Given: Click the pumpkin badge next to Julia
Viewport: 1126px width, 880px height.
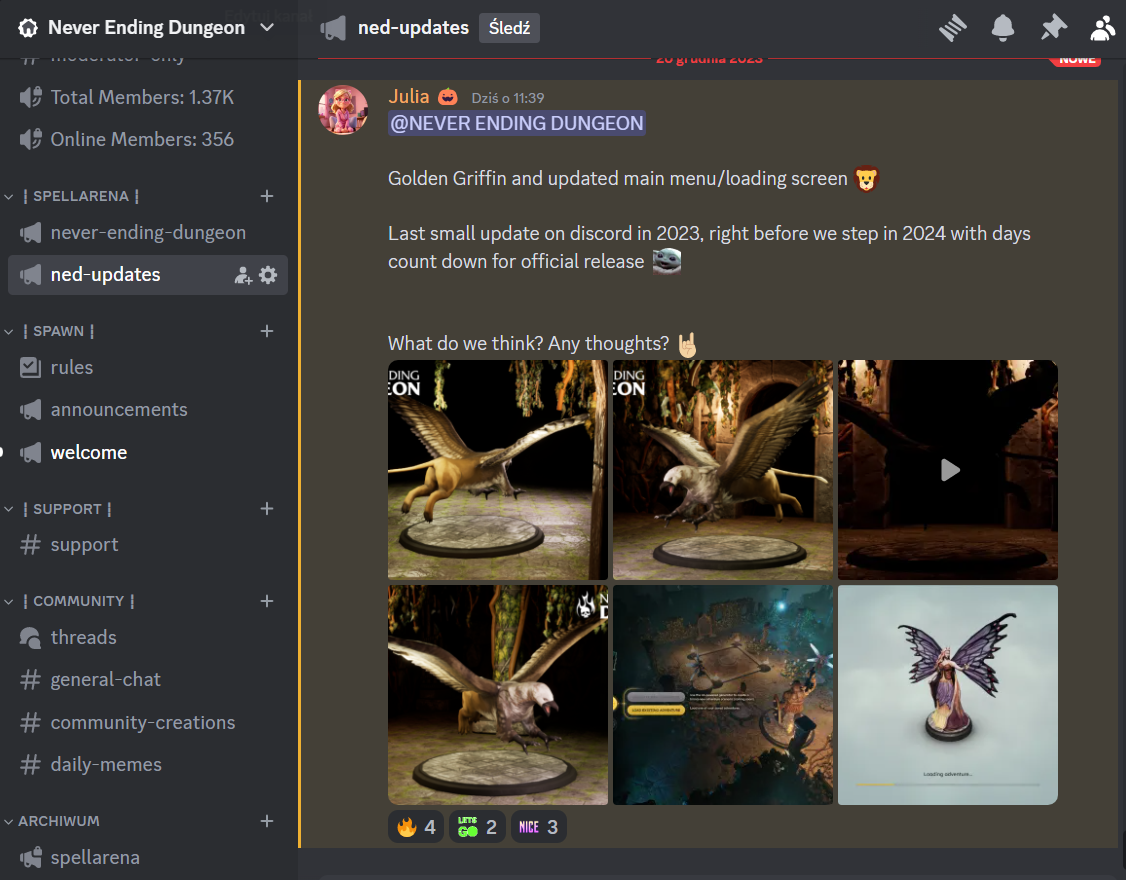Looking at the screenshot, I should click(447, 96).
